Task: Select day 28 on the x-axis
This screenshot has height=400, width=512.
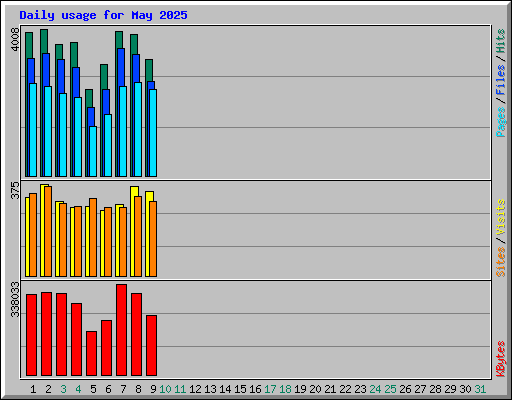Action: (435, 389)
